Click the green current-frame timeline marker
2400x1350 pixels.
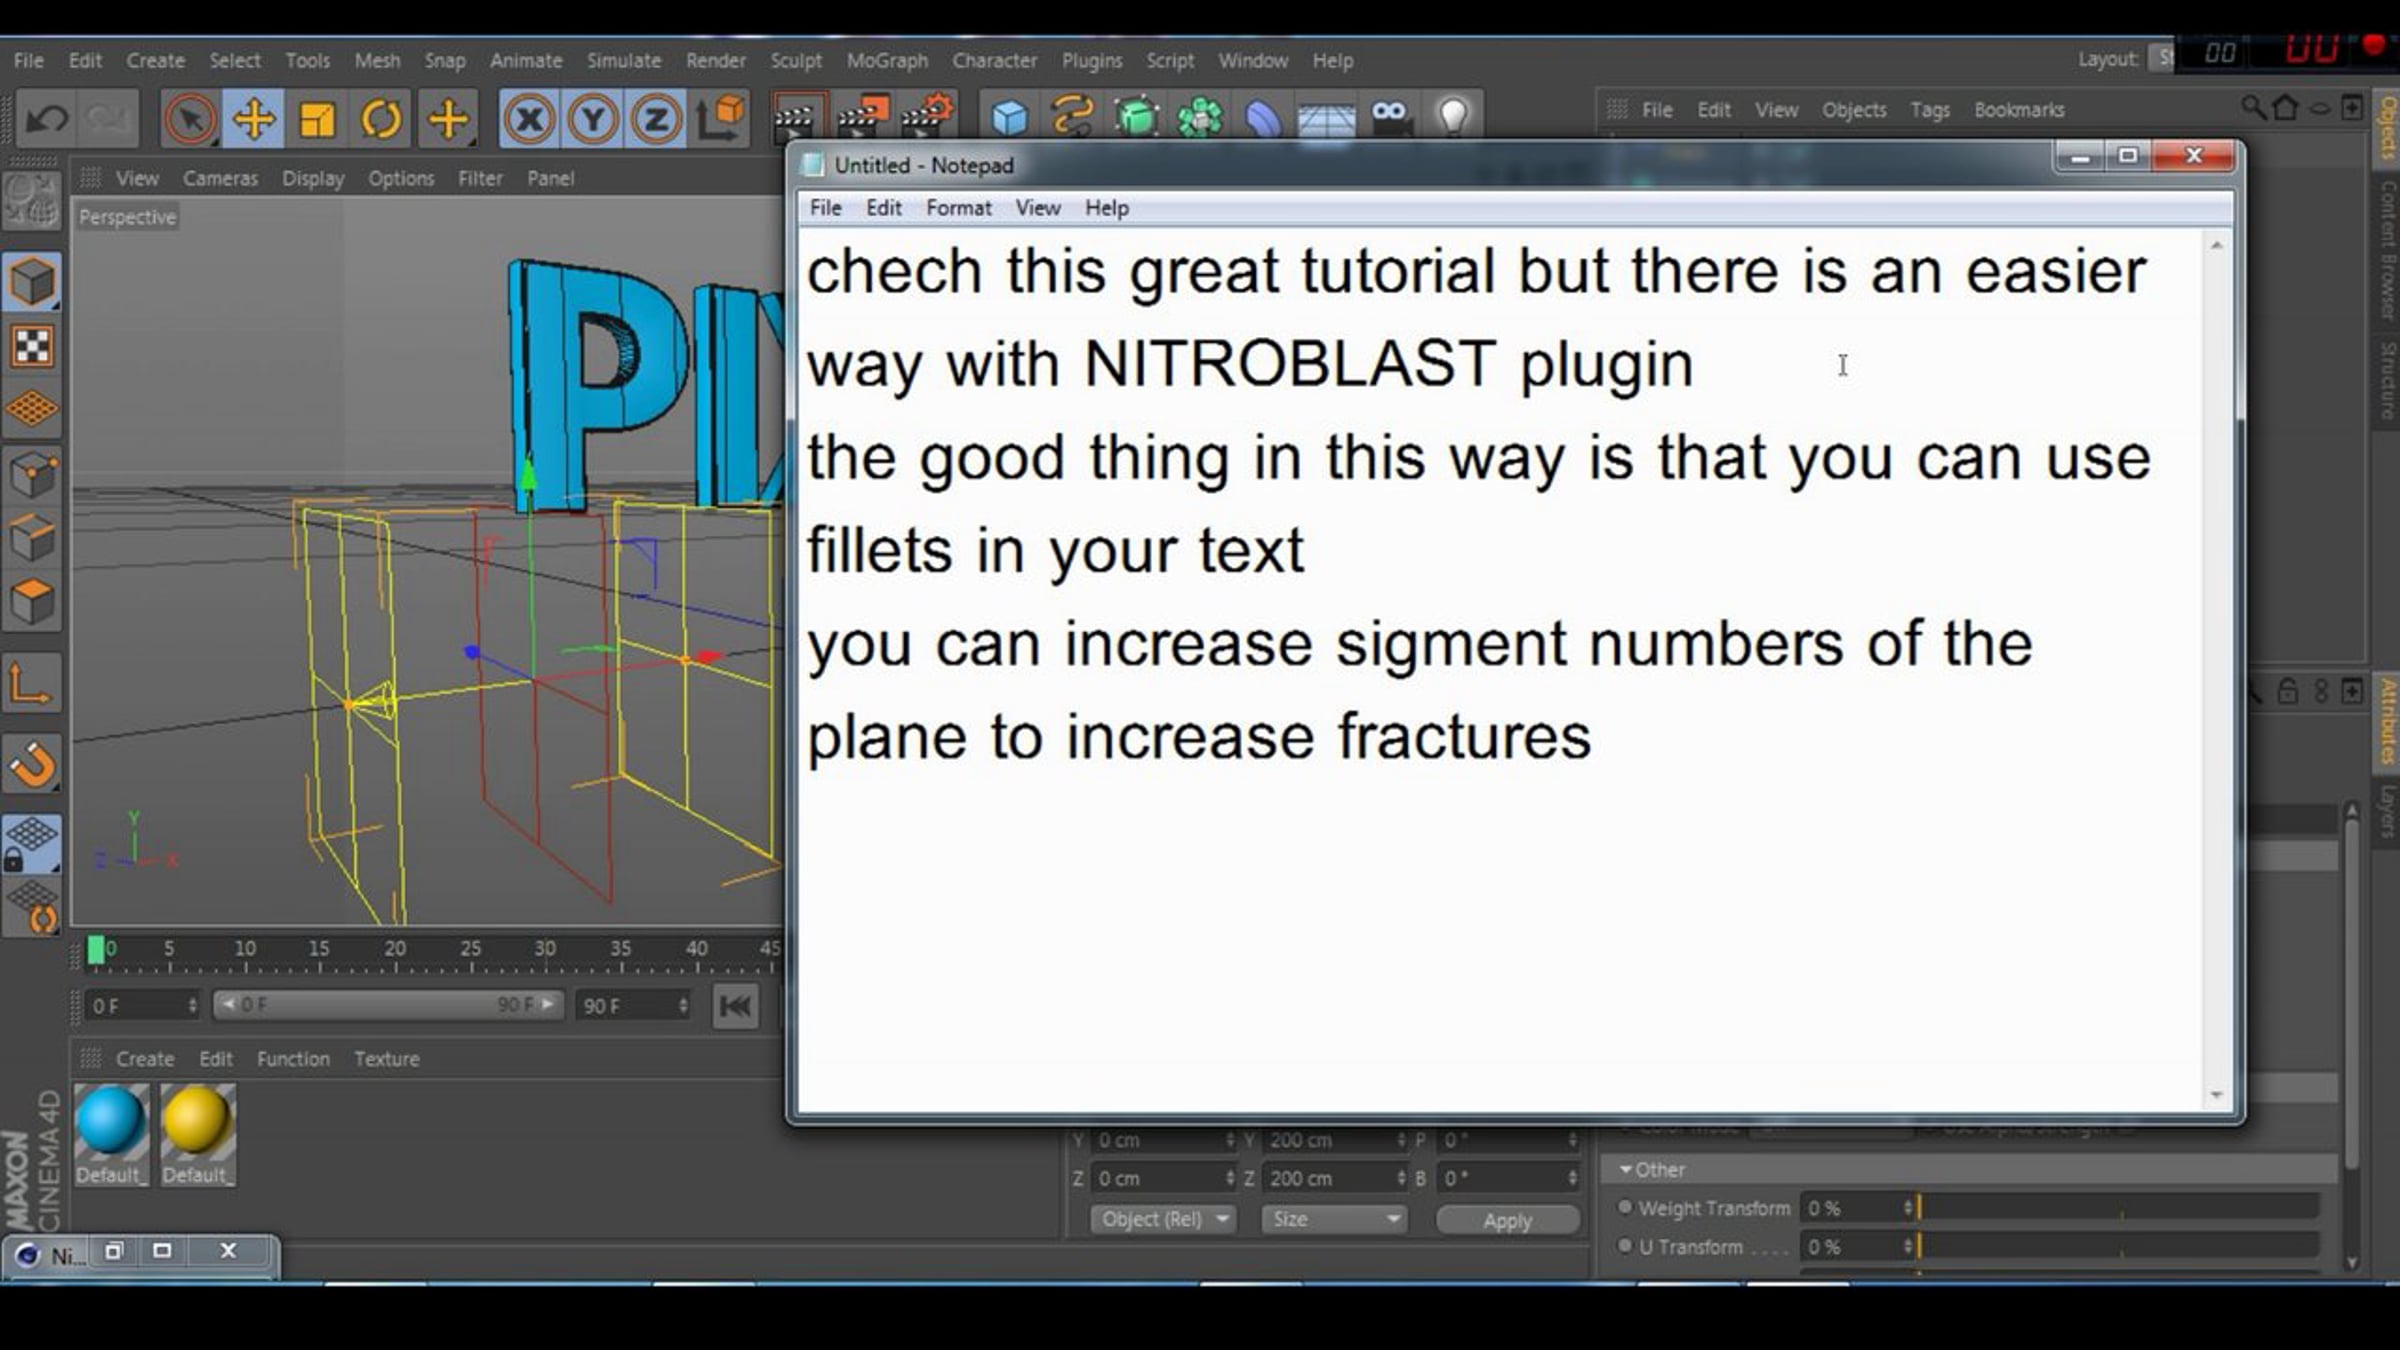click(x=96, y=950)
